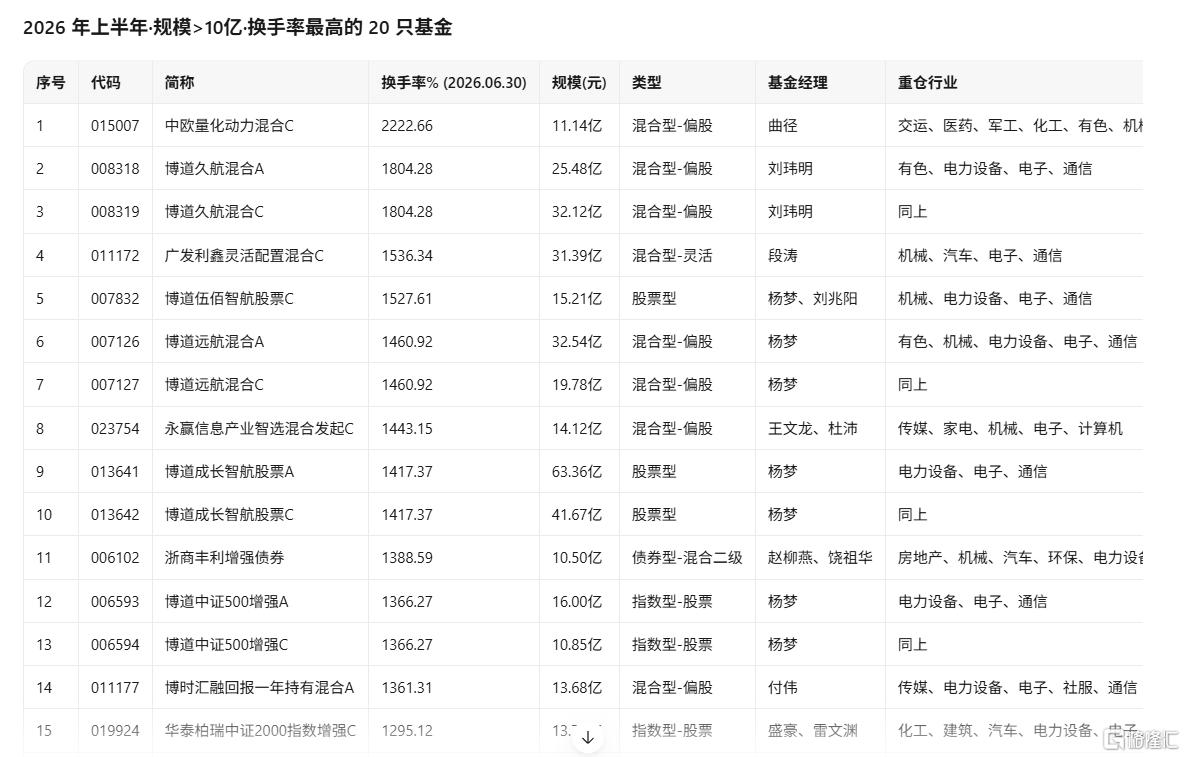
Task: Click fund size 11.14亿
Action: (577, 125)
